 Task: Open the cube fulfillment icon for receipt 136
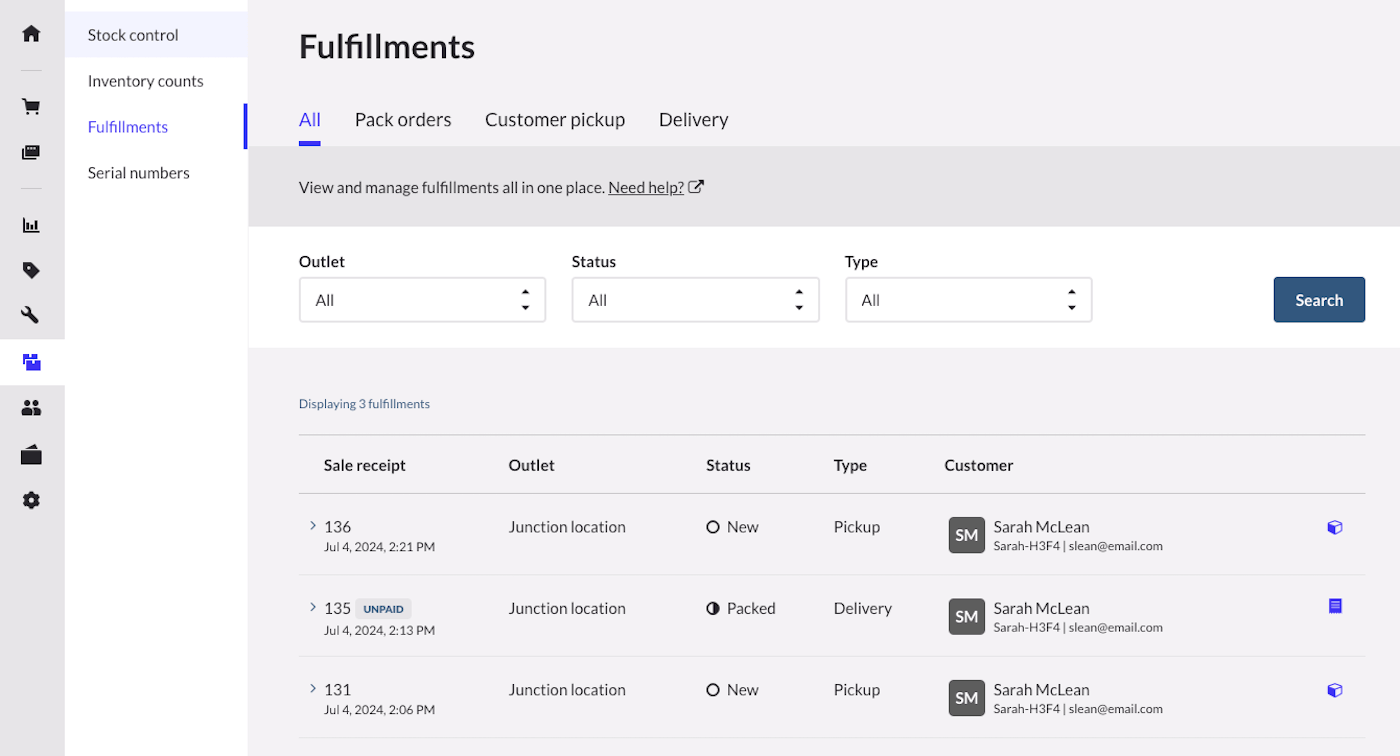pyautogui.click(x=1335, y=527)
